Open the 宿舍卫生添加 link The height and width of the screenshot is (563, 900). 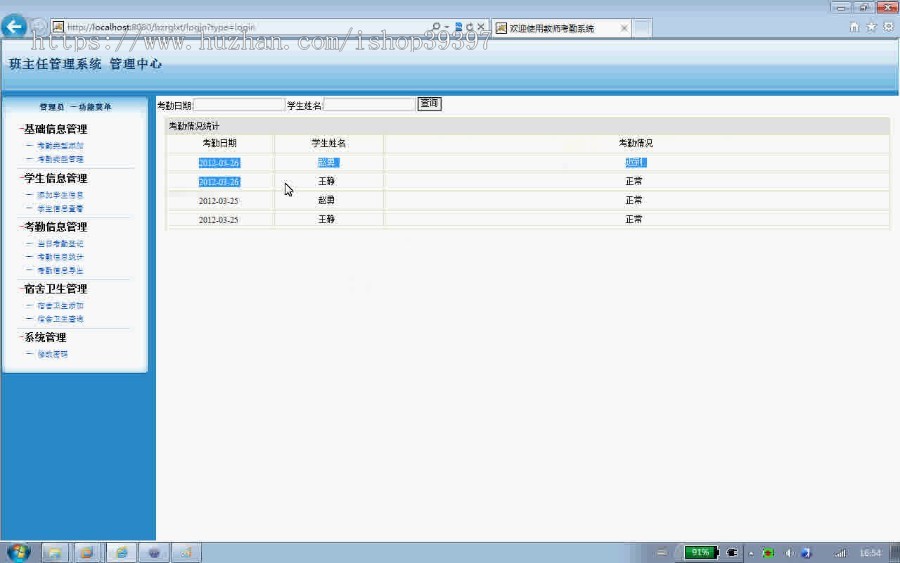(x=60, y=306)
